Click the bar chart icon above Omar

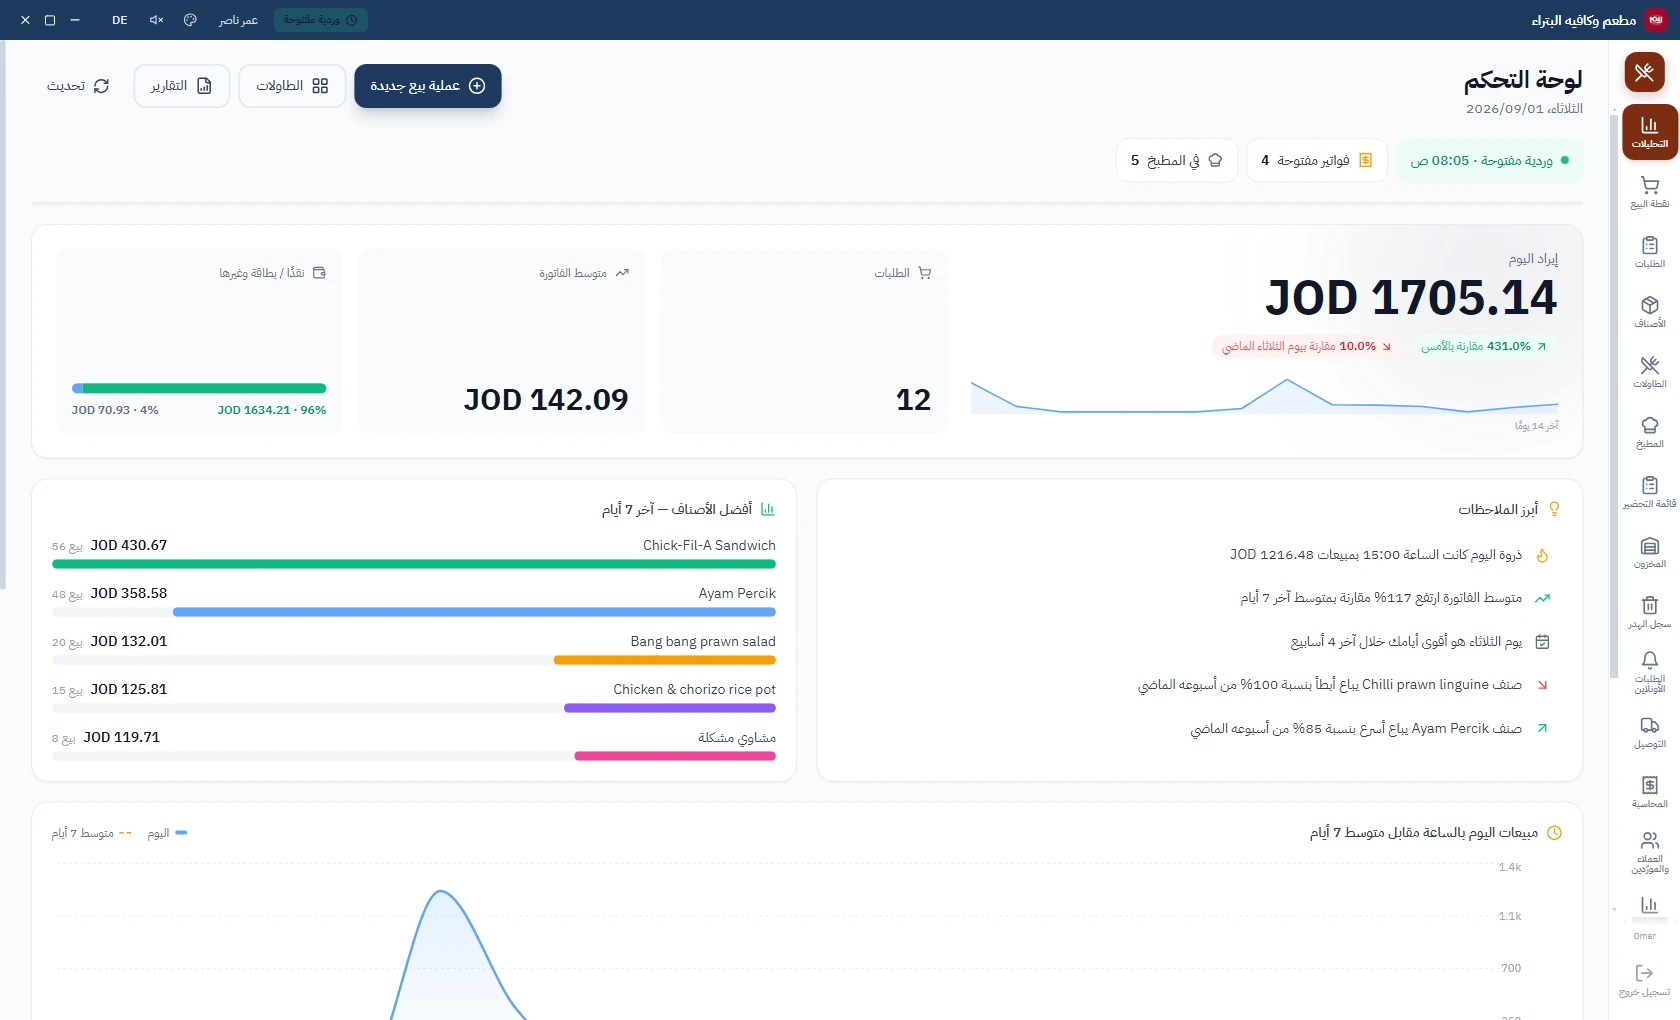1649,905
